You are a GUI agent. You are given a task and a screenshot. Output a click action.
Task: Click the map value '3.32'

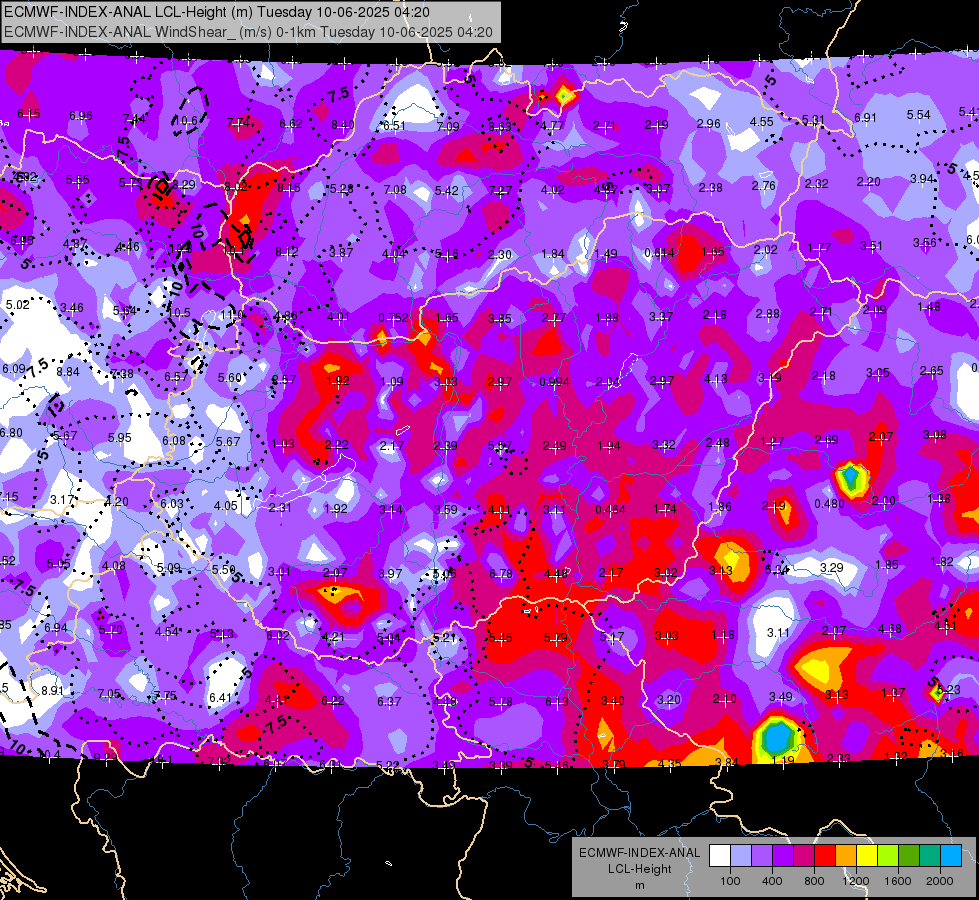[x=664, y=445]
